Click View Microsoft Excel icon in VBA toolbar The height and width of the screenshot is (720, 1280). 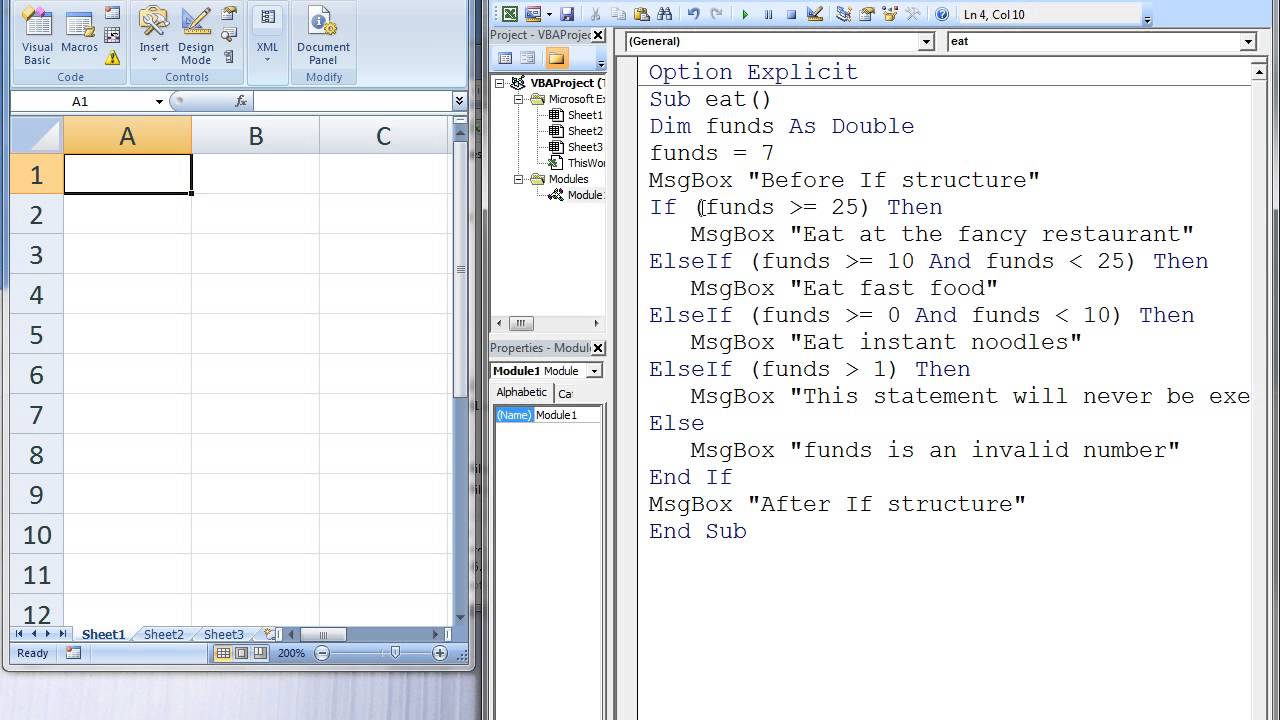click(x=510, y=14)
